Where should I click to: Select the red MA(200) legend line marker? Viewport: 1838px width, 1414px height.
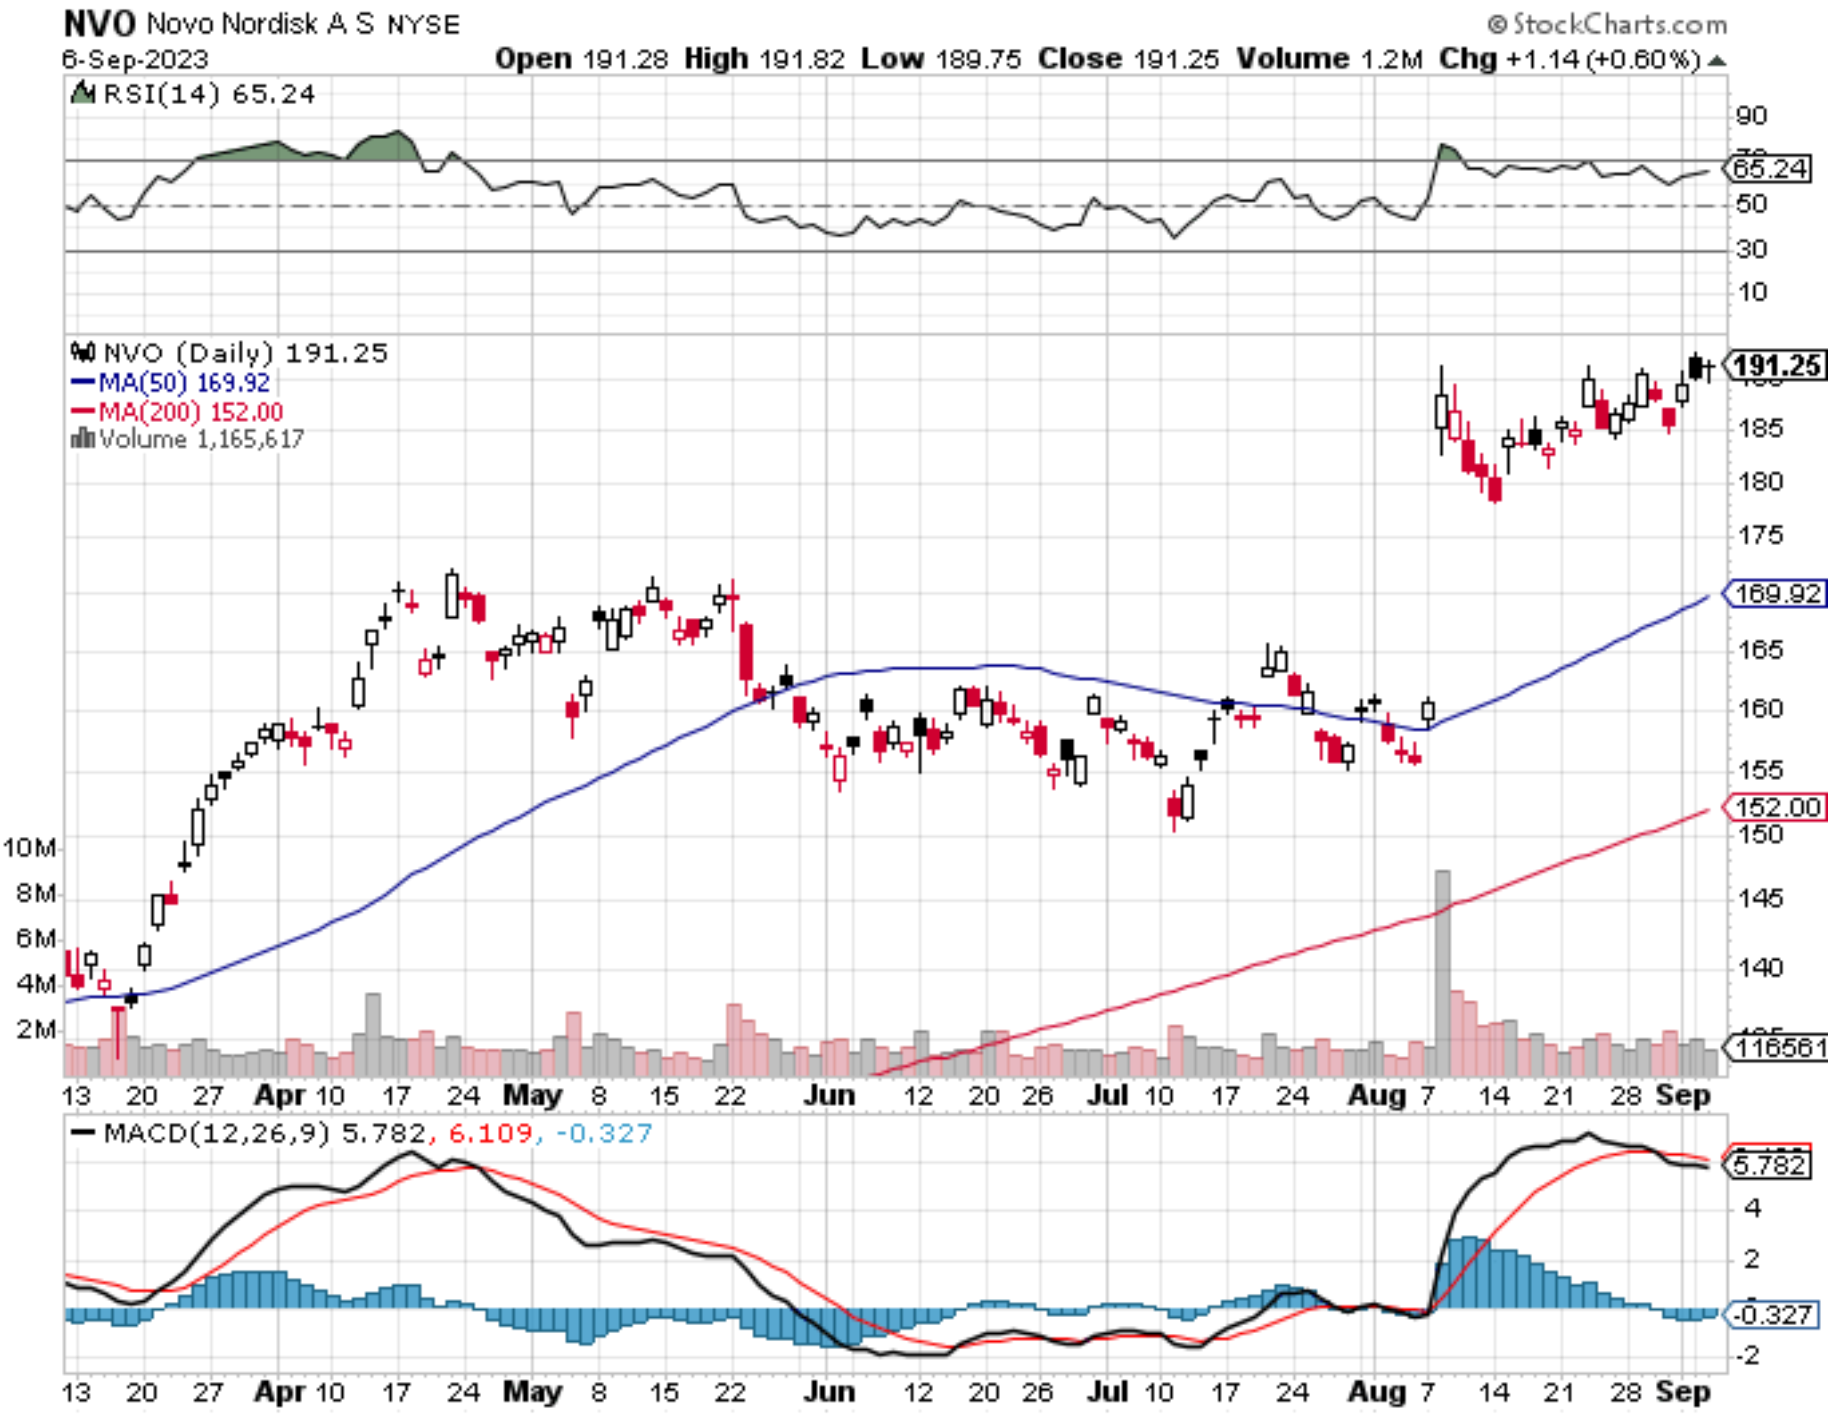(x=83, y=411)
